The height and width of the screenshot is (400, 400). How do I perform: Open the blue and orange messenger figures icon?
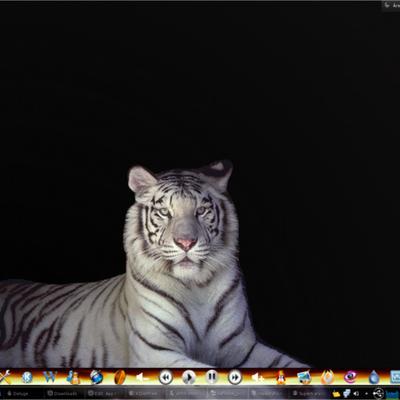(73, 377)
